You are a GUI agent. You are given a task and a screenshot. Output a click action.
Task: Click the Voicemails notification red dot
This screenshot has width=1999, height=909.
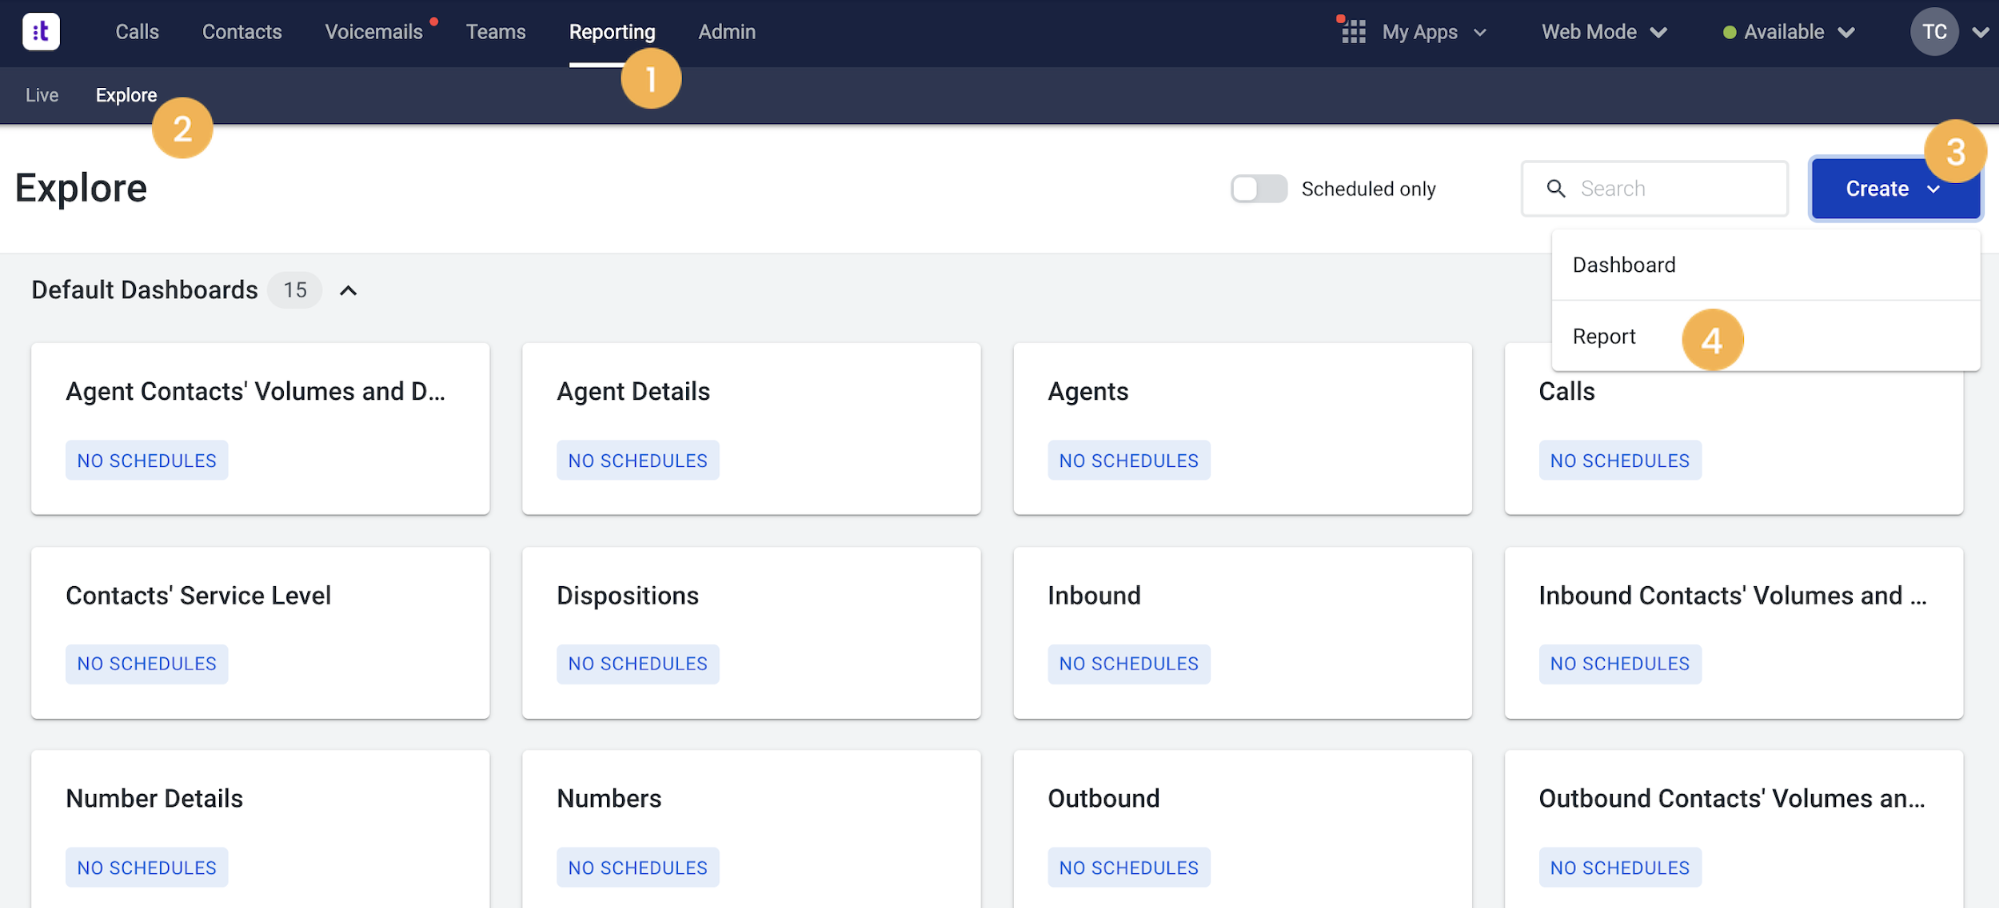[433, 18]
